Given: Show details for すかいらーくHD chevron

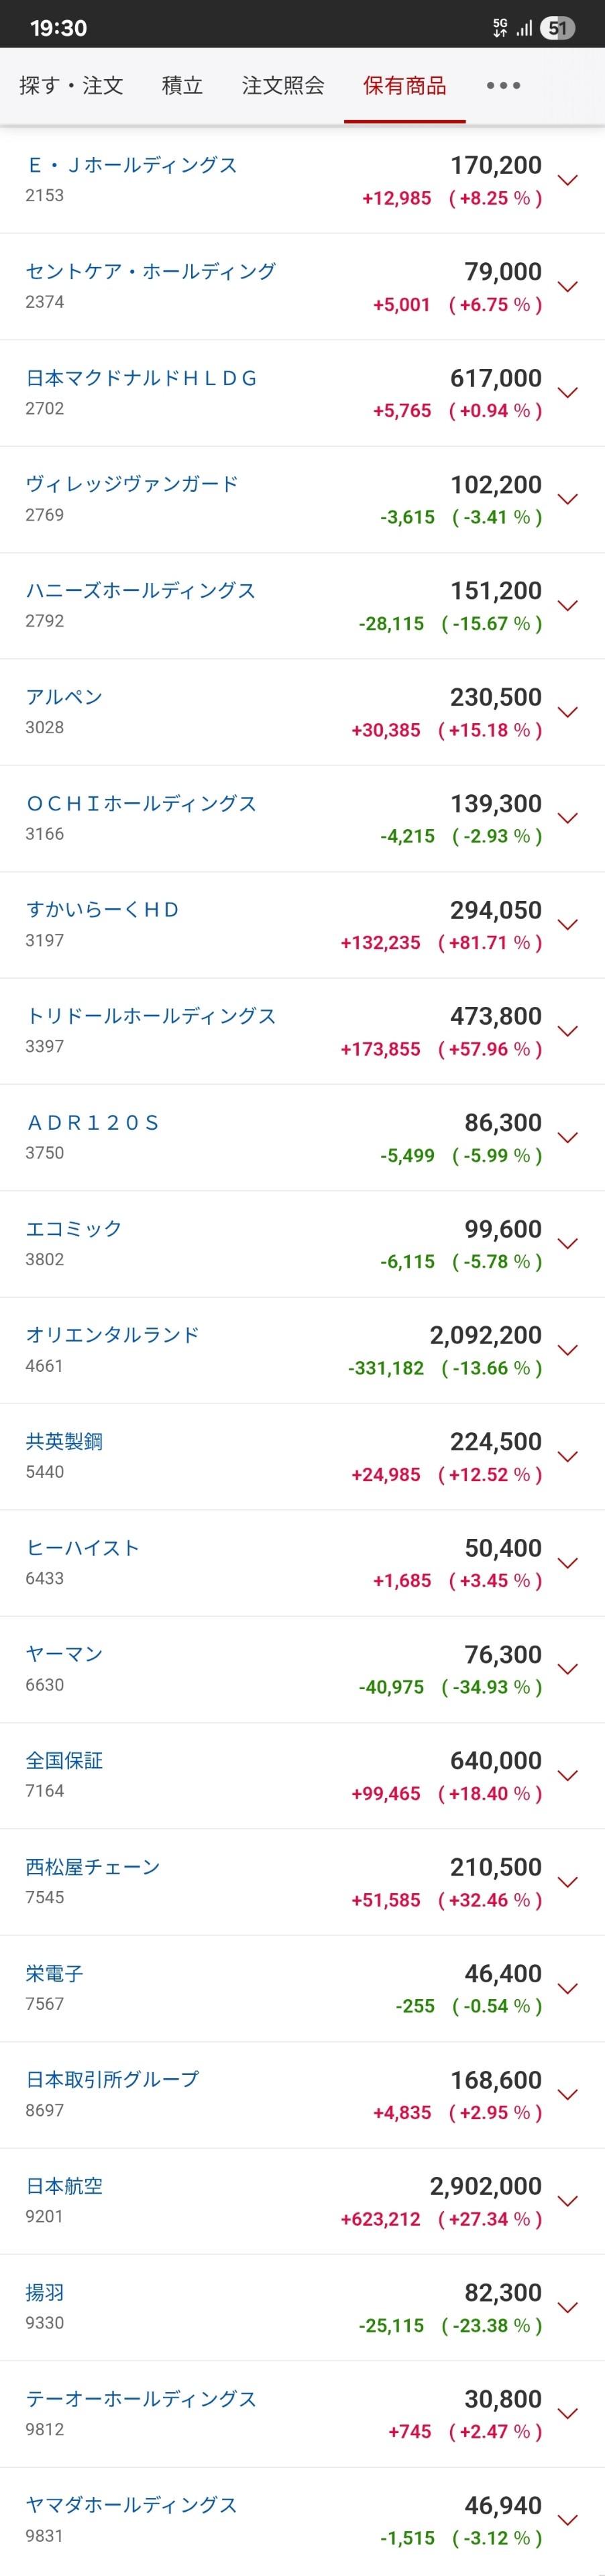Looking at the screenshot, I should tap(568, 925).
